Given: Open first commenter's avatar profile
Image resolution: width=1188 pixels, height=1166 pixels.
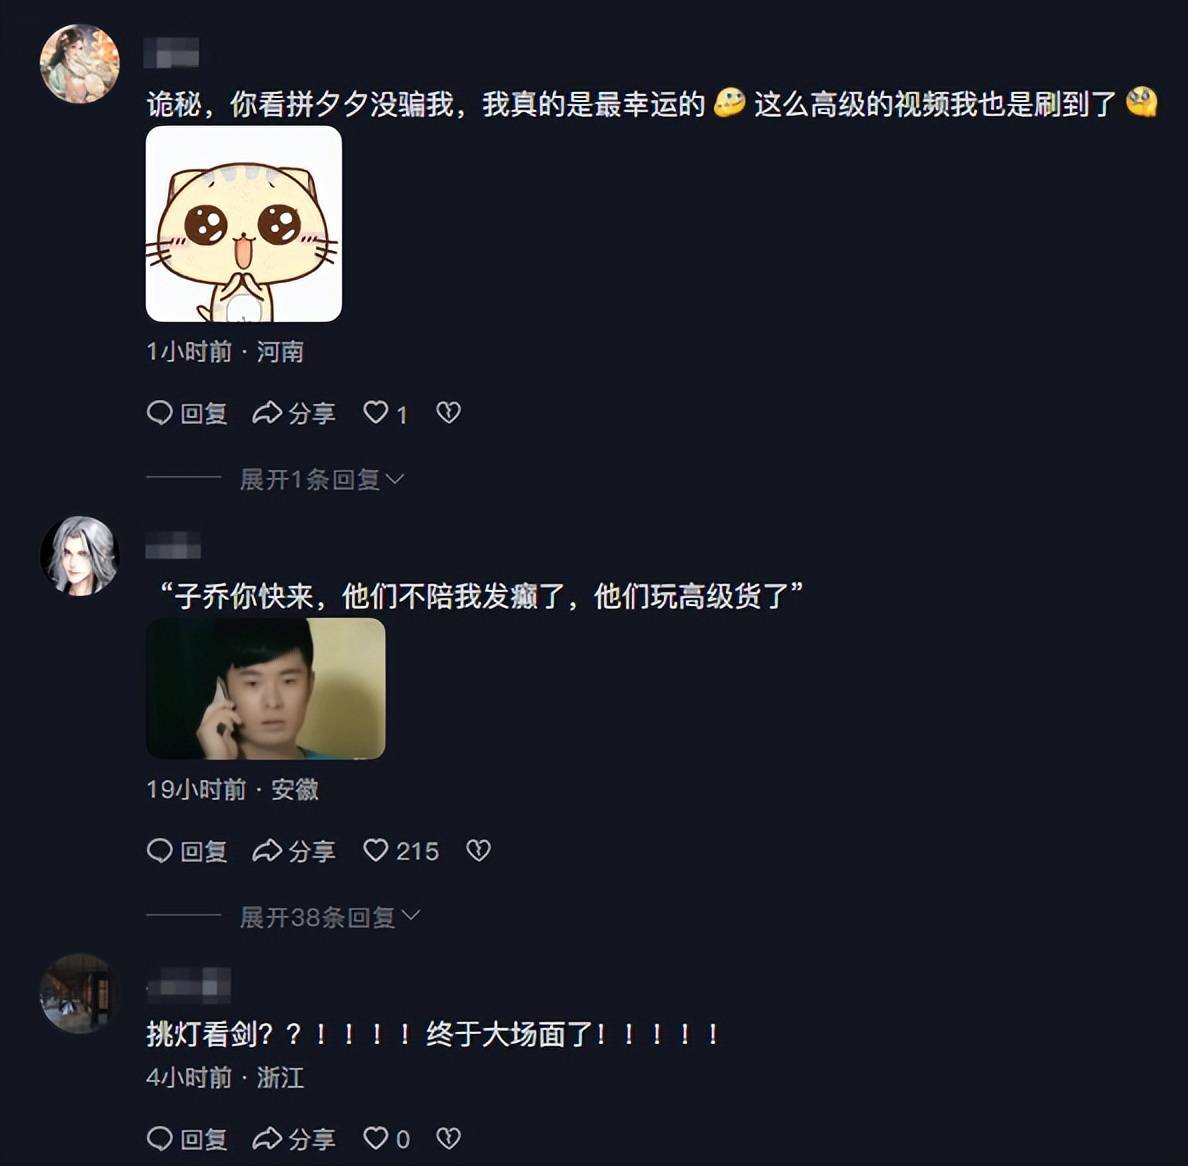Looking at the screenshot, I should tap(80, 64).
